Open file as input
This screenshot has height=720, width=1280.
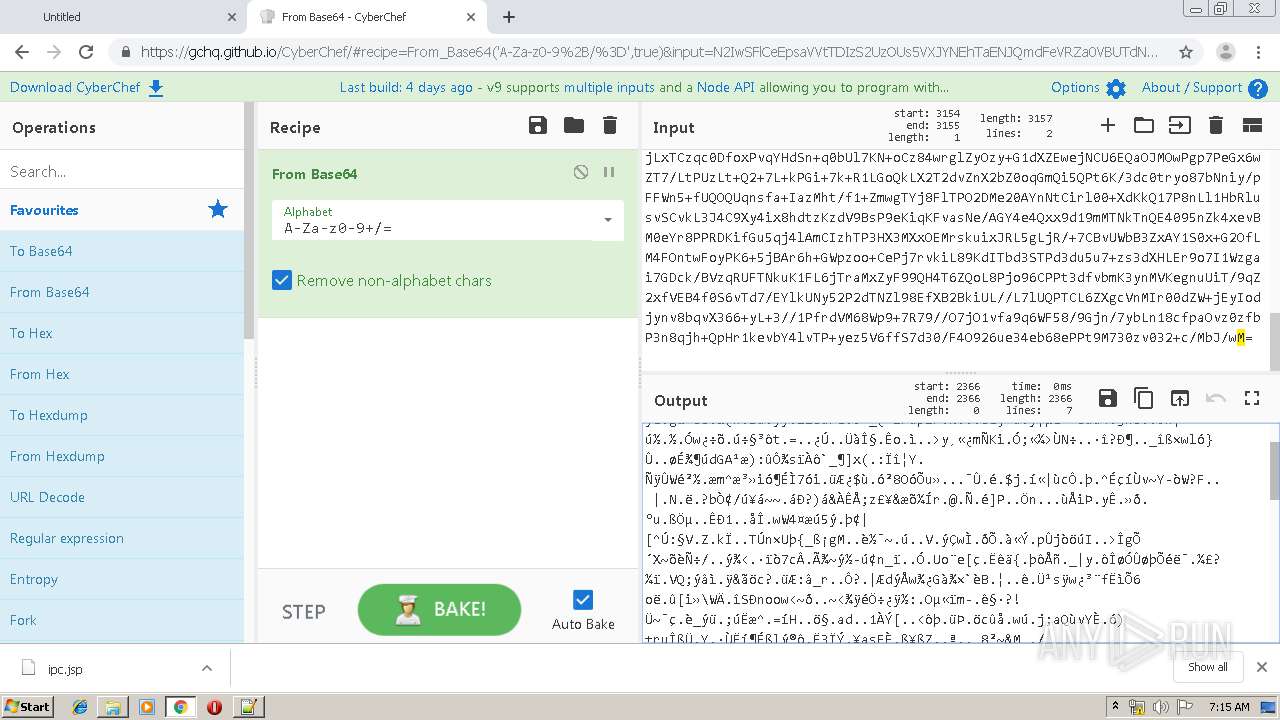click(1180, 125)
